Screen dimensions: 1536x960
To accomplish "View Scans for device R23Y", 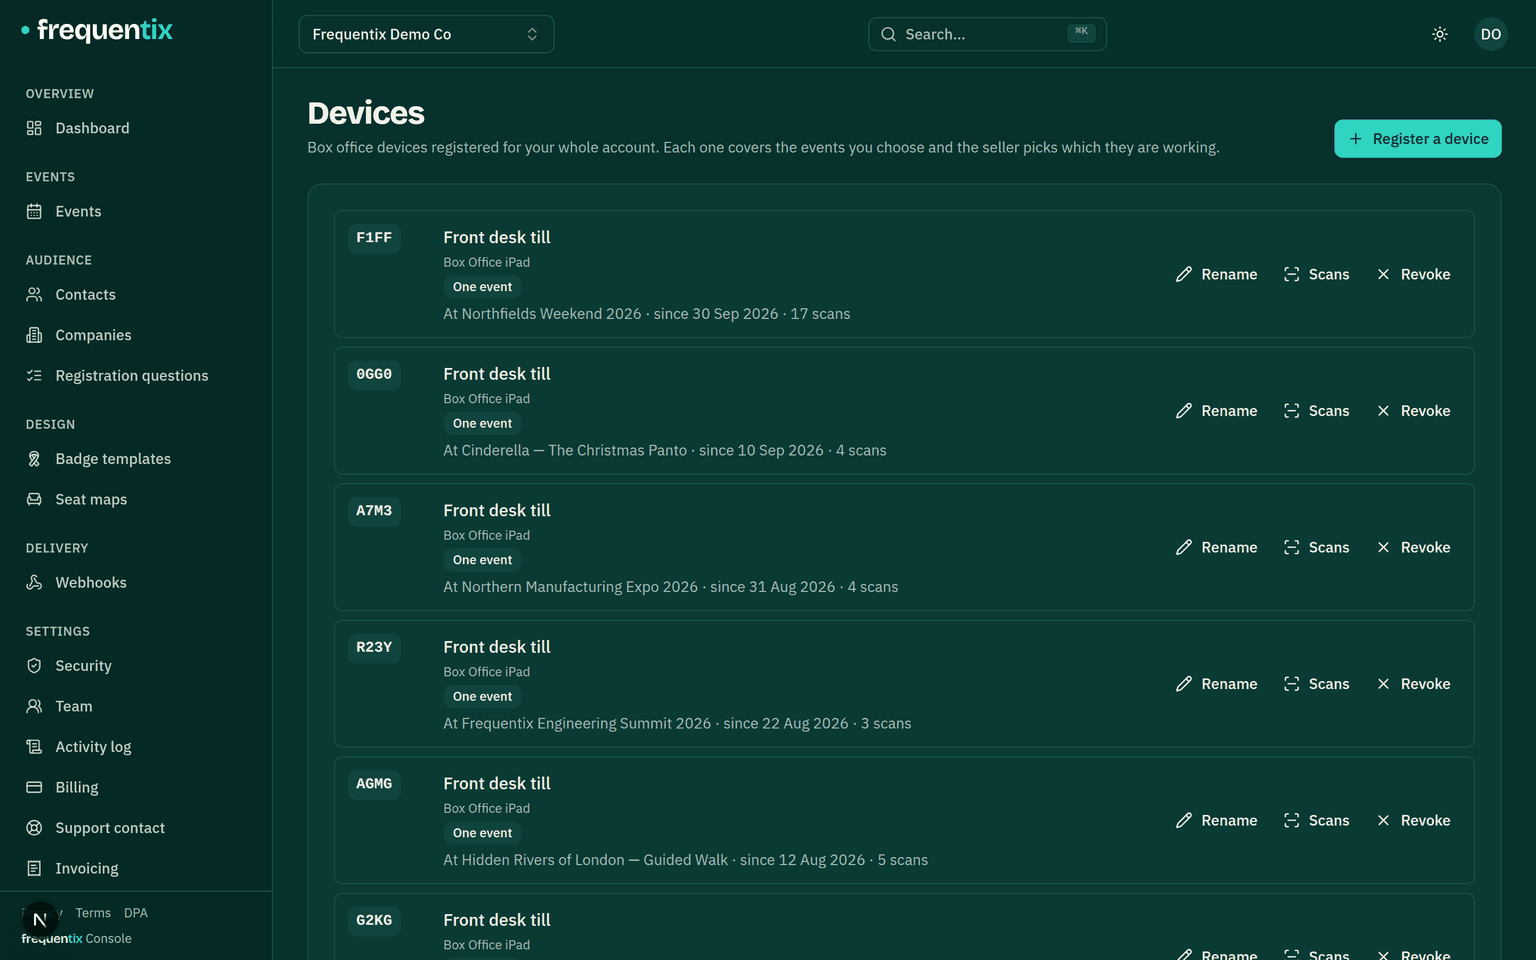I will pos(1317,684).
